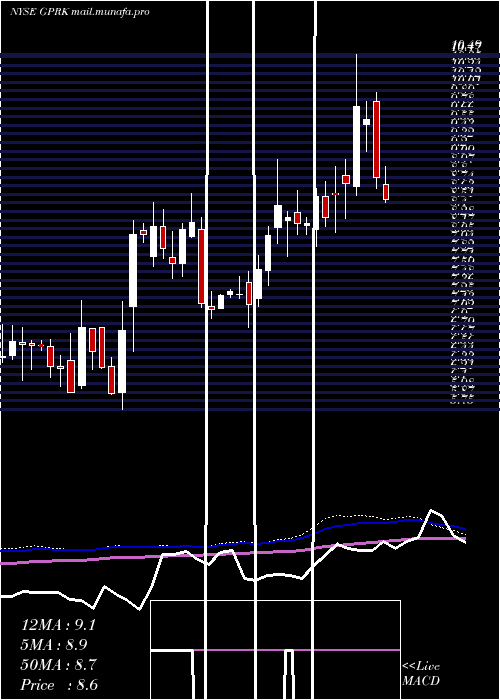Select the 12MA : 9.1 reading
500x700 pixels.
(58, 625)
